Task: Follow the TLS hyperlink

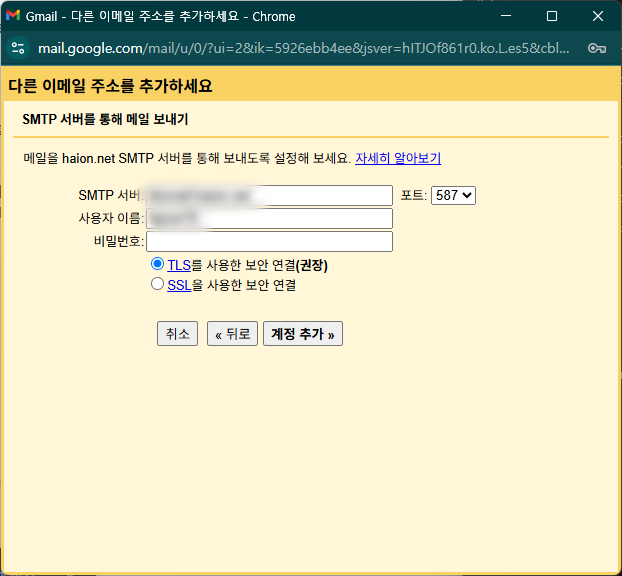Action: click(178, 266)
